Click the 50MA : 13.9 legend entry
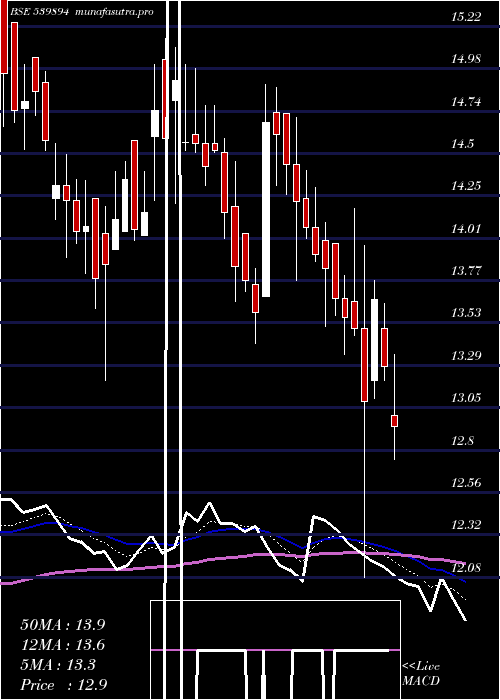Screen dimensions: 500x700 pyautogui.click(x=62, y=625)
